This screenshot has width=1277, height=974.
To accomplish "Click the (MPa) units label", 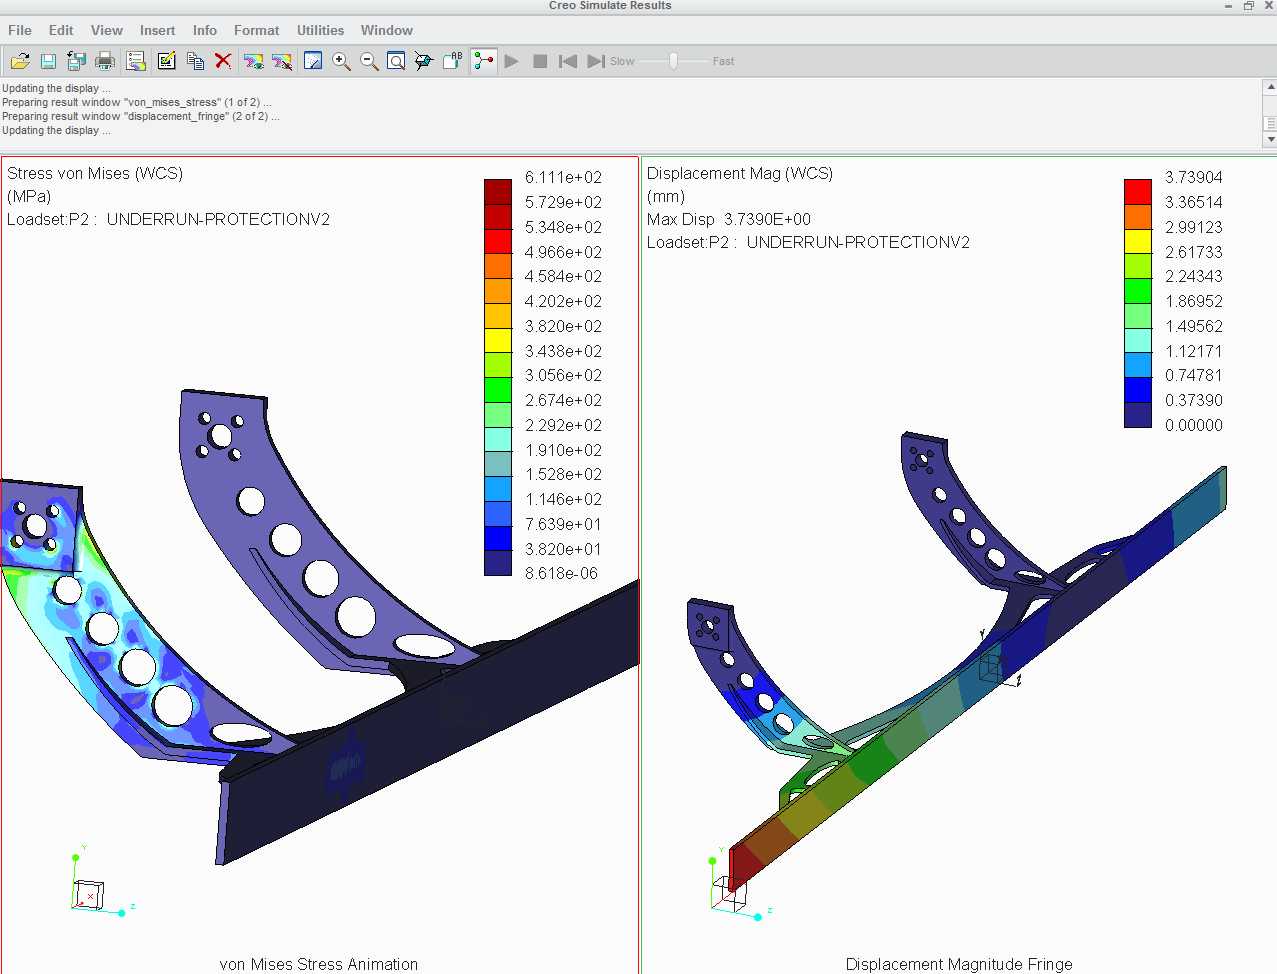I will point(29,196).
